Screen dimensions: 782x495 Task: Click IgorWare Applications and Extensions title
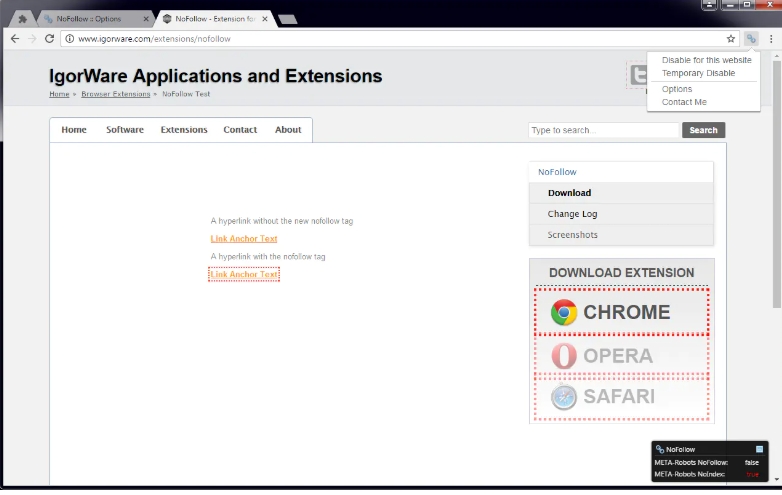tap(215, 76)
